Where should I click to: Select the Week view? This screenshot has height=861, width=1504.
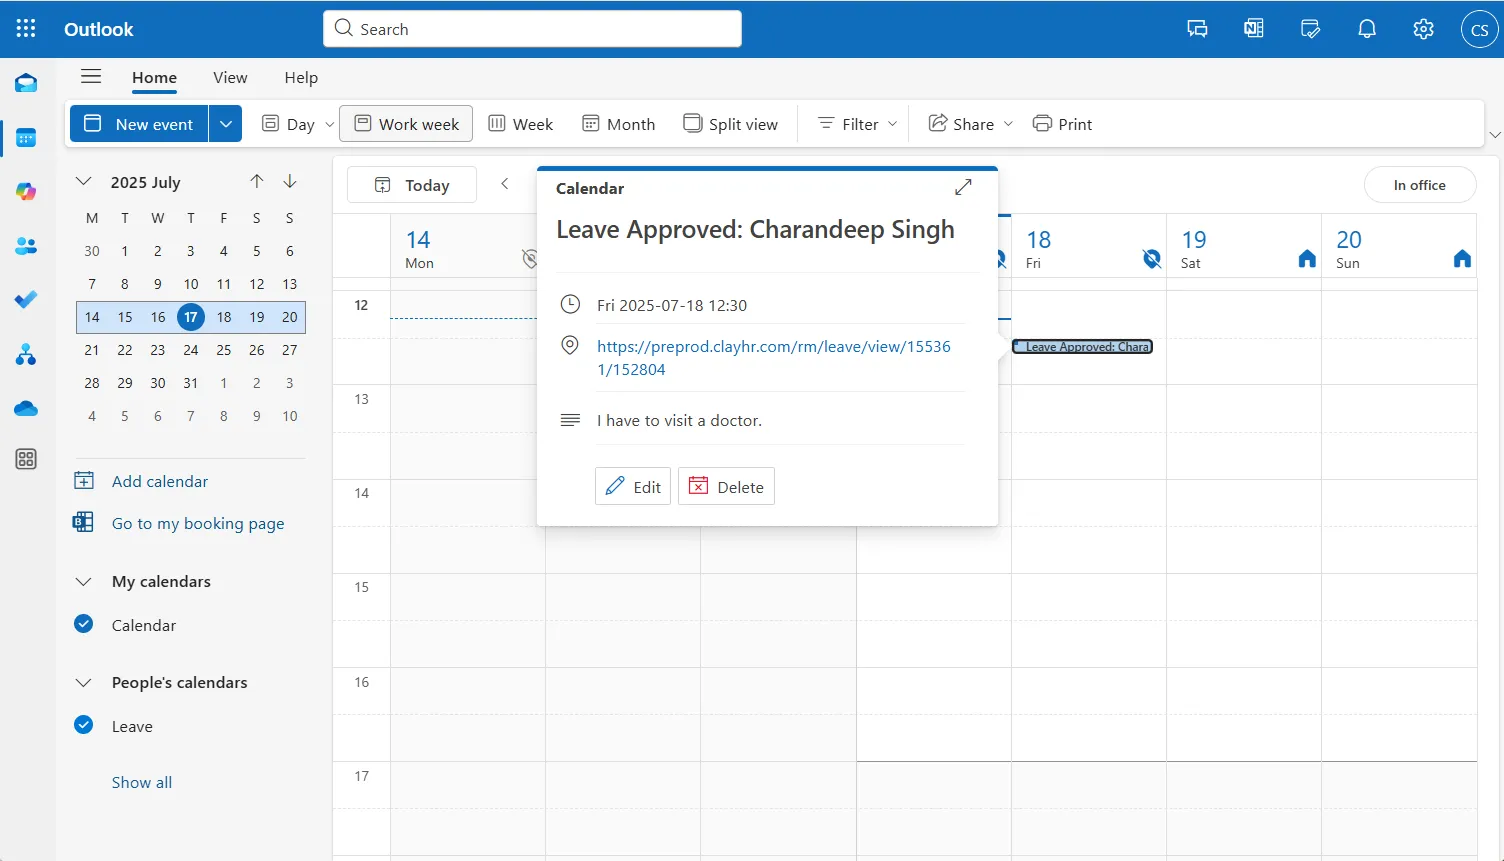click(521, 124)
